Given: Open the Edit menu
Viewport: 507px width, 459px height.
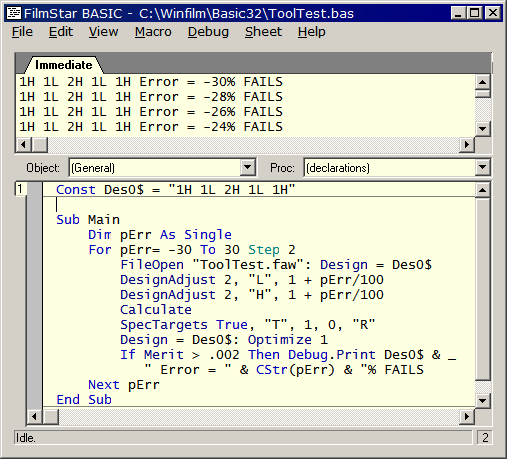Looking at the screenshot, I should (61, 32).
